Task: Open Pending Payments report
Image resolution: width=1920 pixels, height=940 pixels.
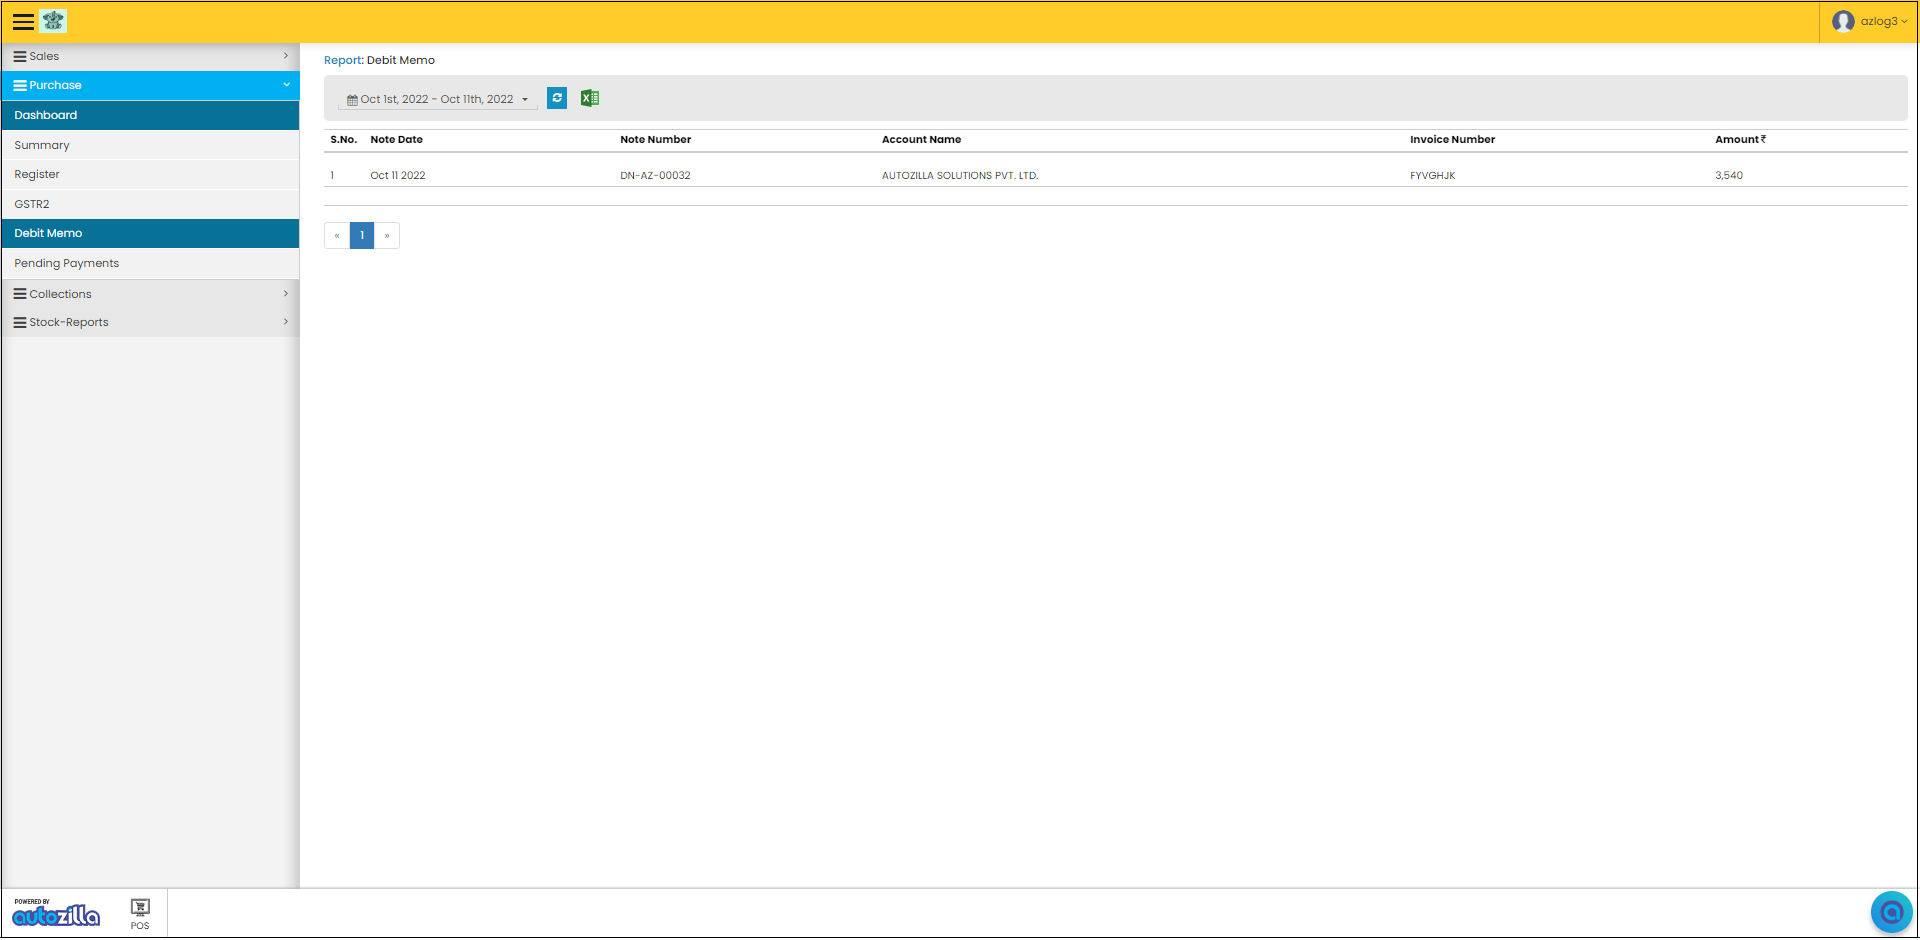Action: point(150,263)
